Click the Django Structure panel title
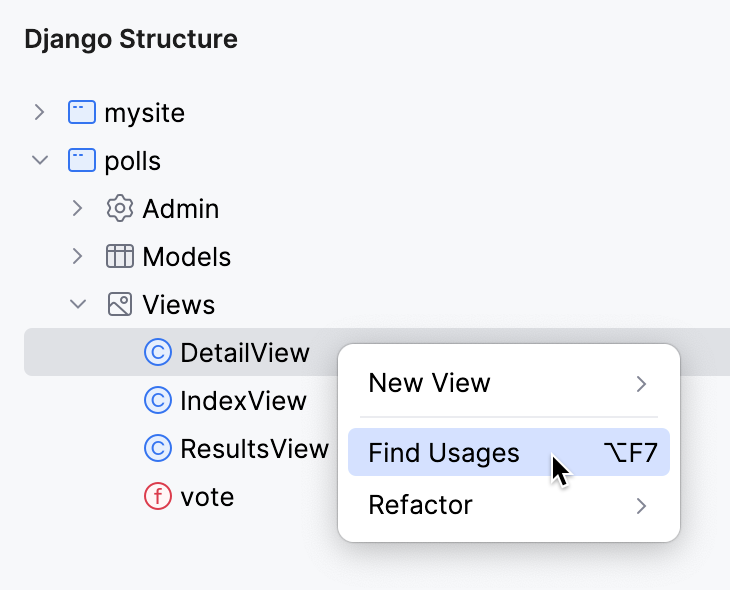The image size is (730, 590). tap(131, 40)
